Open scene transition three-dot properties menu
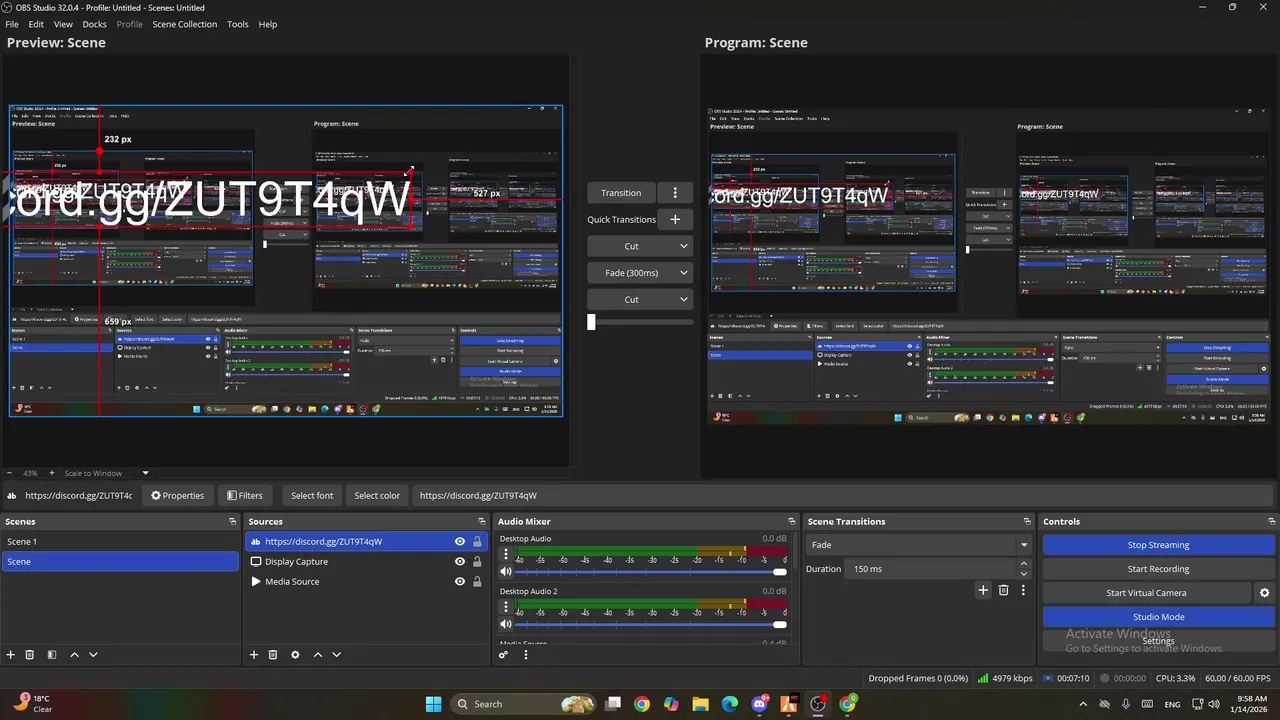Viewport: 1280px width, 720px height. pyautogui.click(x=1023, y=590)
